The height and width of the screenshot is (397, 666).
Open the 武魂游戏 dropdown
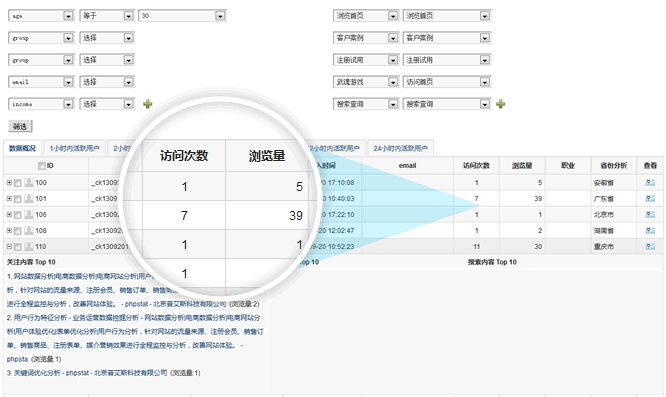pos(366,82)
